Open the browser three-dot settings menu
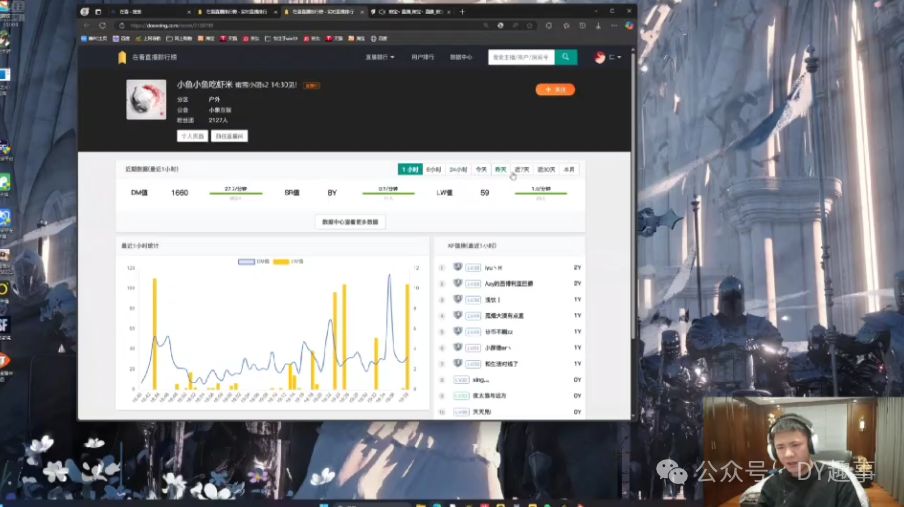 tap(614, 25)
